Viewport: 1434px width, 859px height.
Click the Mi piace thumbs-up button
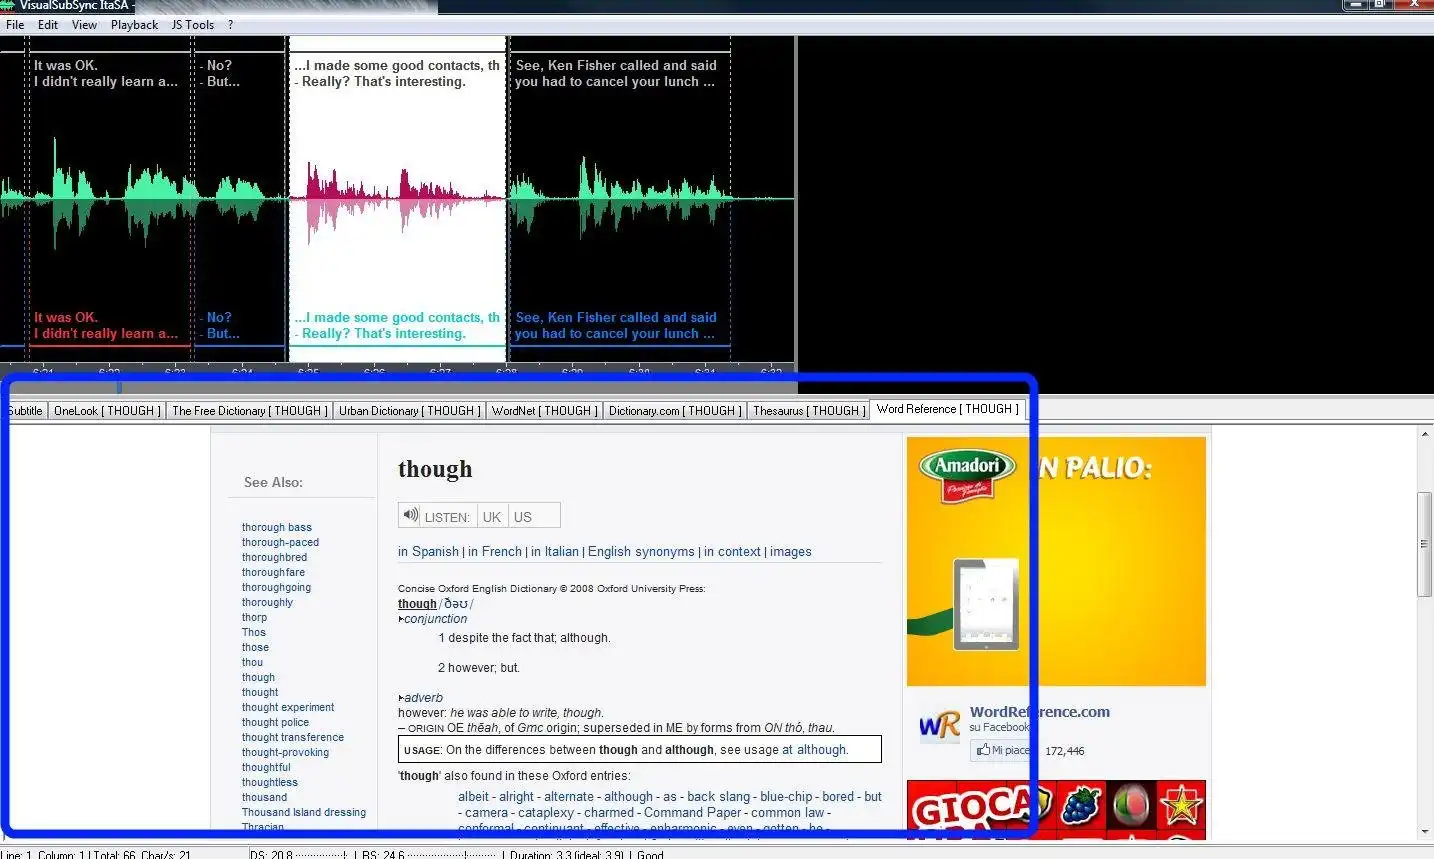1003,750
